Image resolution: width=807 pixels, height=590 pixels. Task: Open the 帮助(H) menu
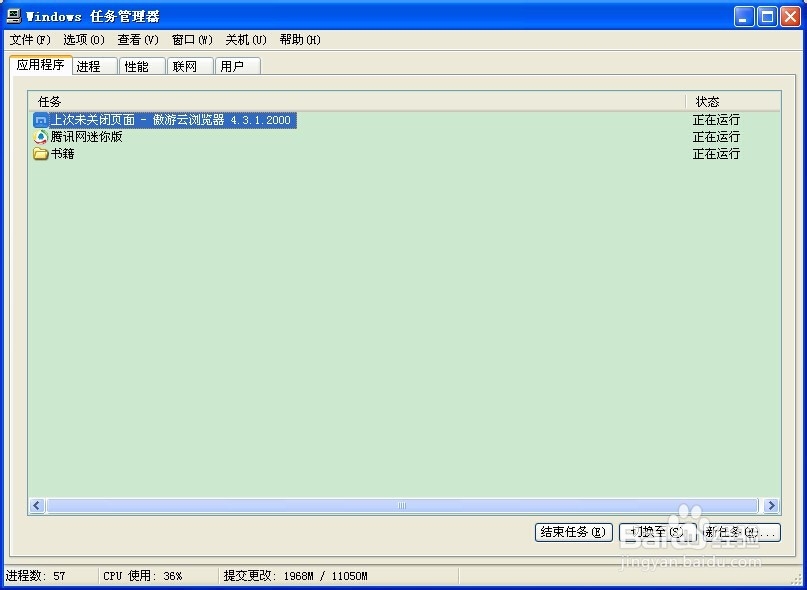coord(300,40)
